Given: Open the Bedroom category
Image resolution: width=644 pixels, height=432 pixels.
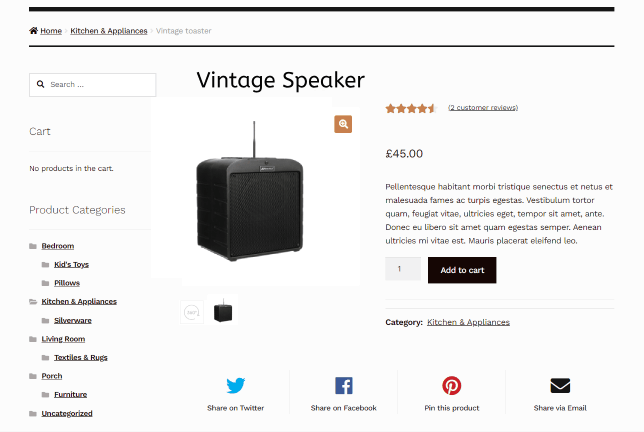Looking at the screenshot, I should pyautogui.click(x=57, y=246).
